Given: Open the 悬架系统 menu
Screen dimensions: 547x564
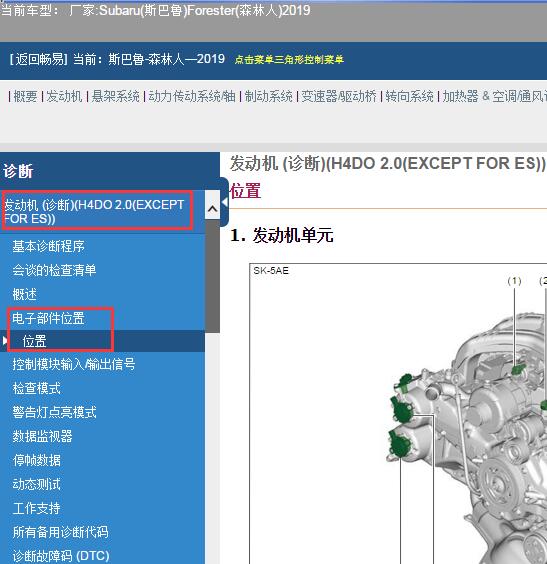Looking at the screenshot, I should [115, 96].
